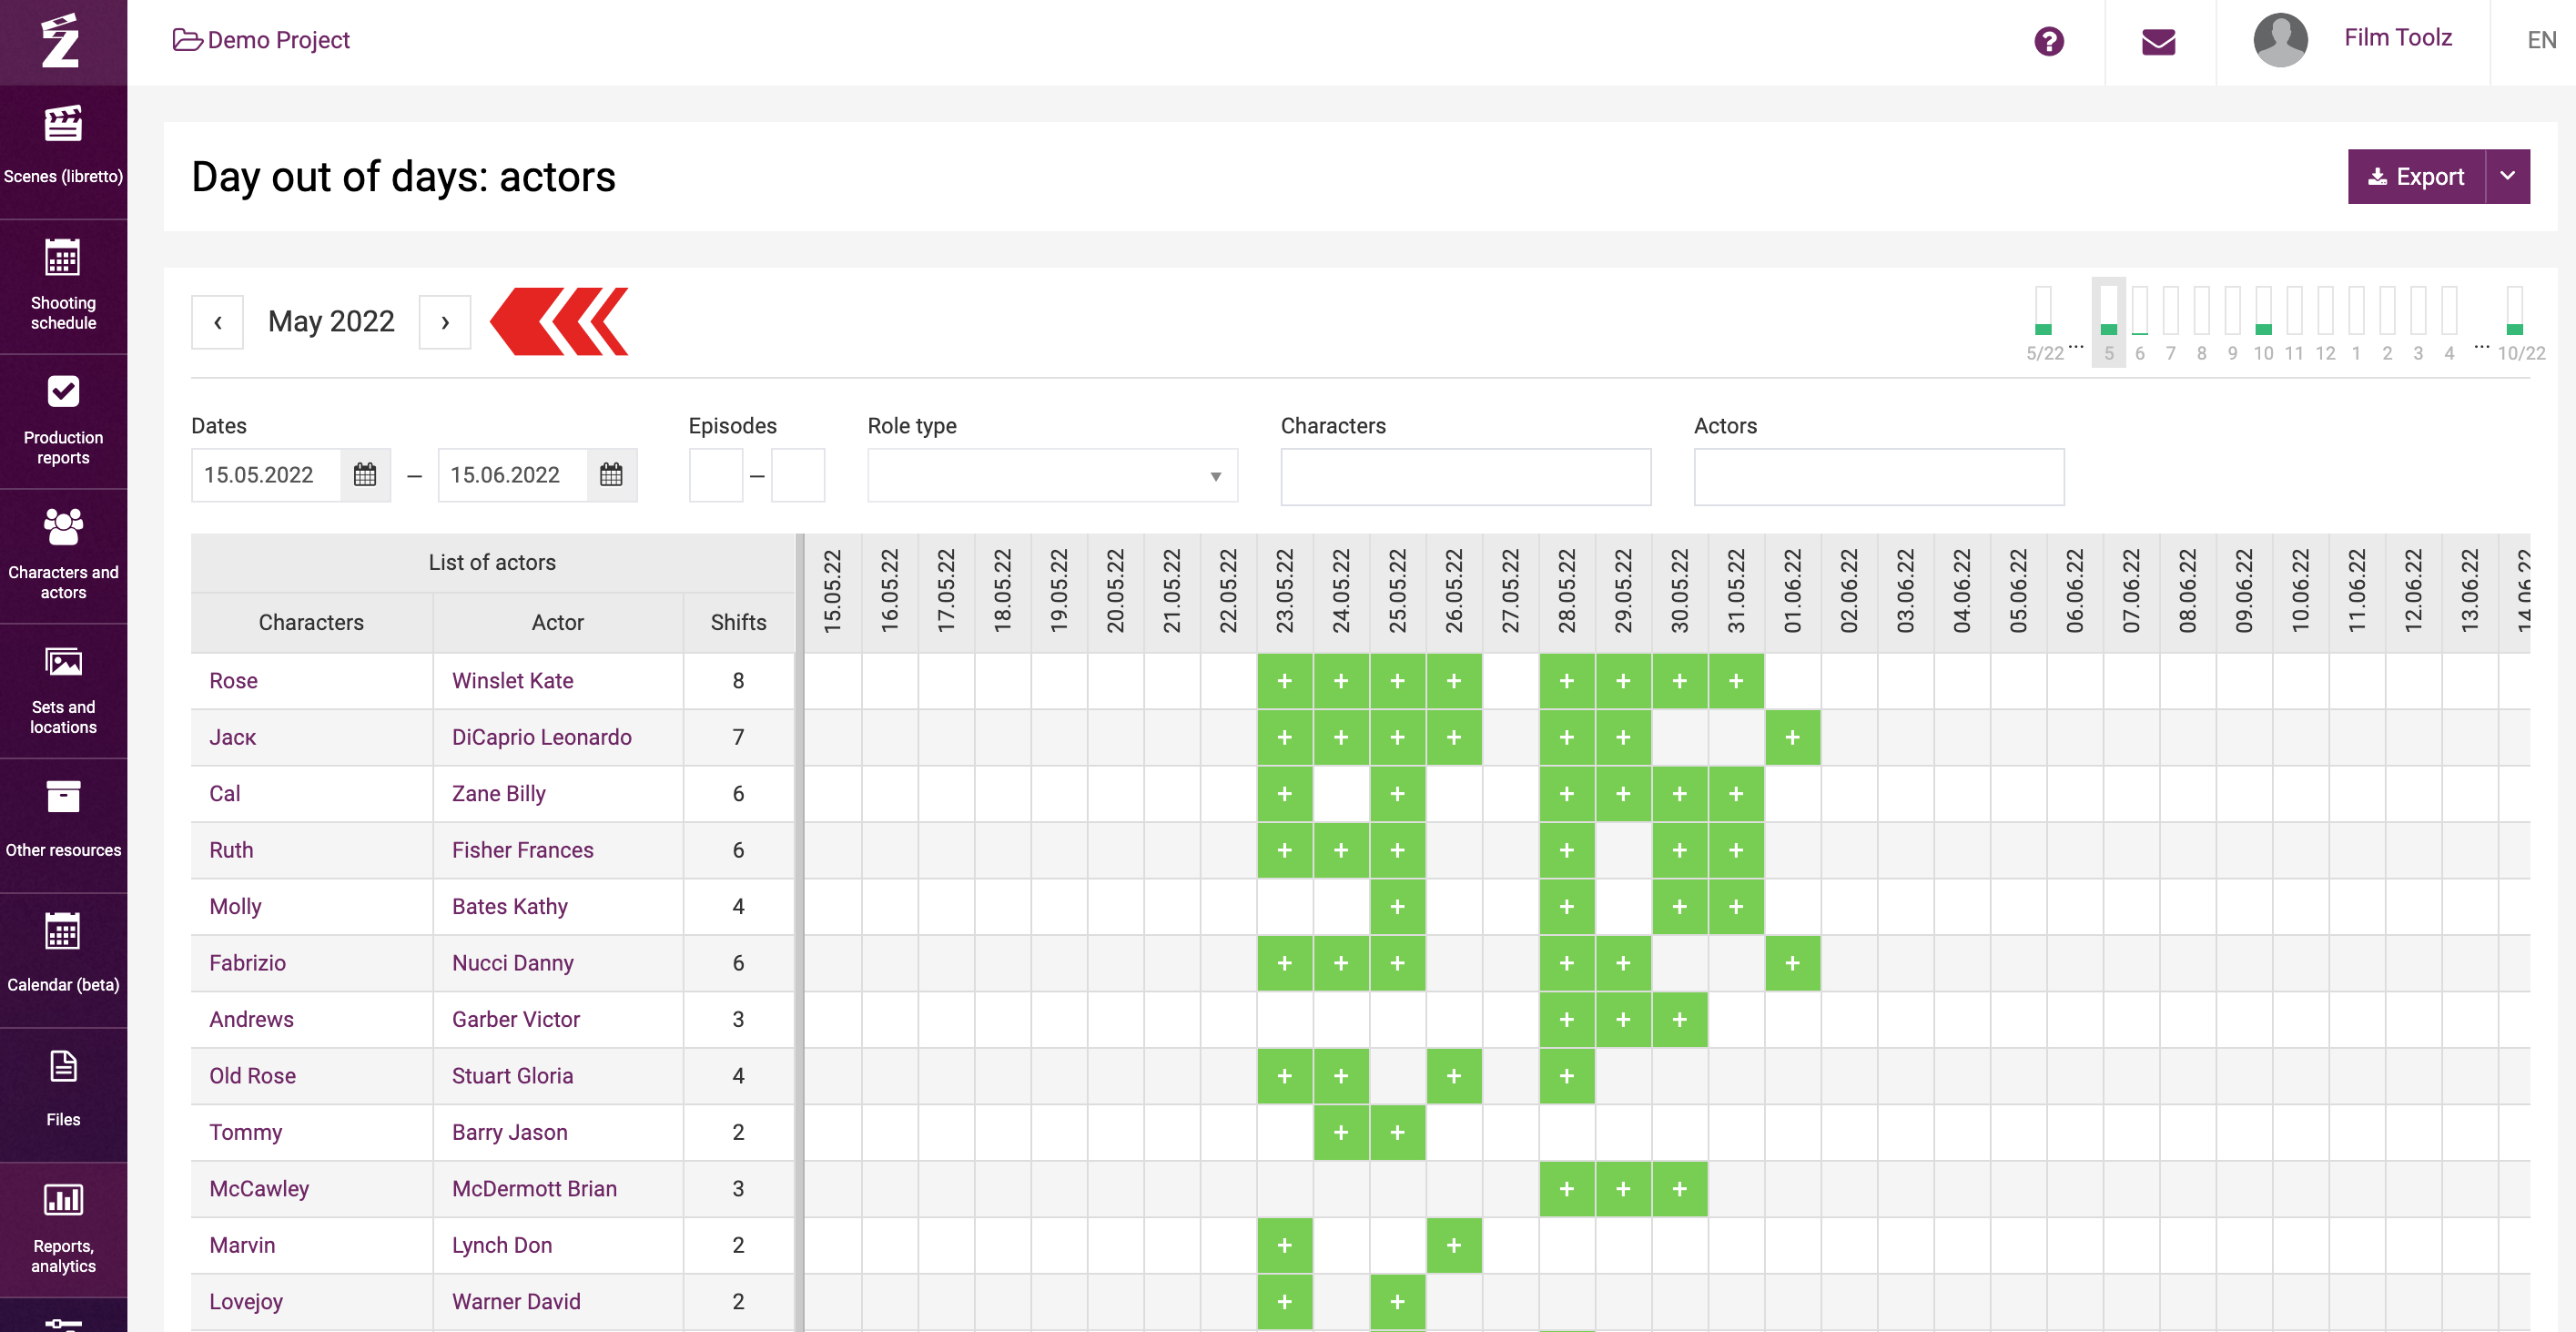The width and height of the screenshot is (2576, 1332).
Task: Click the Film Toolz logo icon
Action: click(62, 40)
